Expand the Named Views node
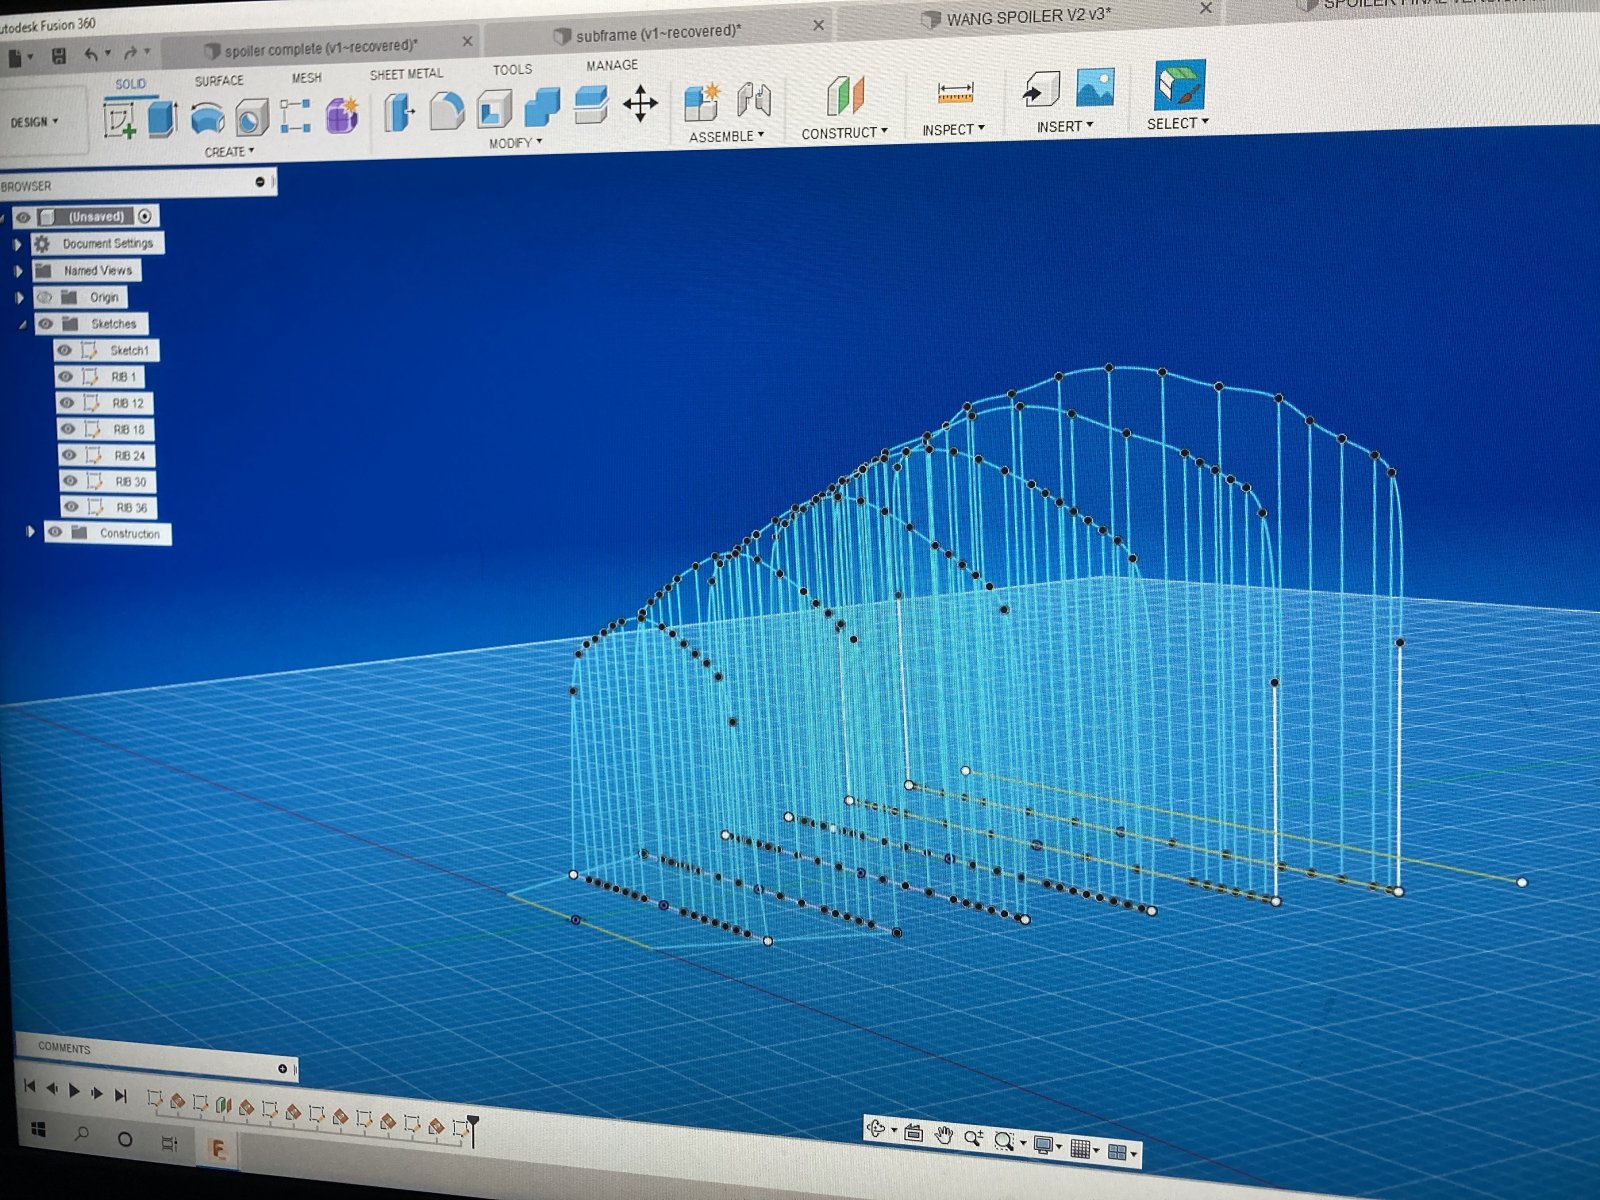 [x=17, y=271]
